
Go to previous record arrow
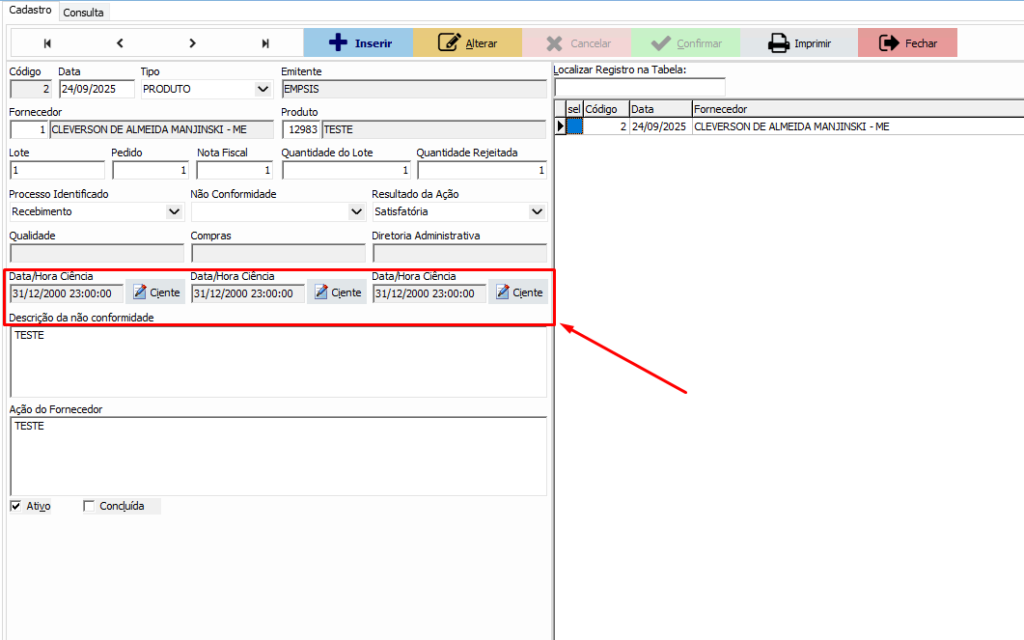[x=120, y=43]
